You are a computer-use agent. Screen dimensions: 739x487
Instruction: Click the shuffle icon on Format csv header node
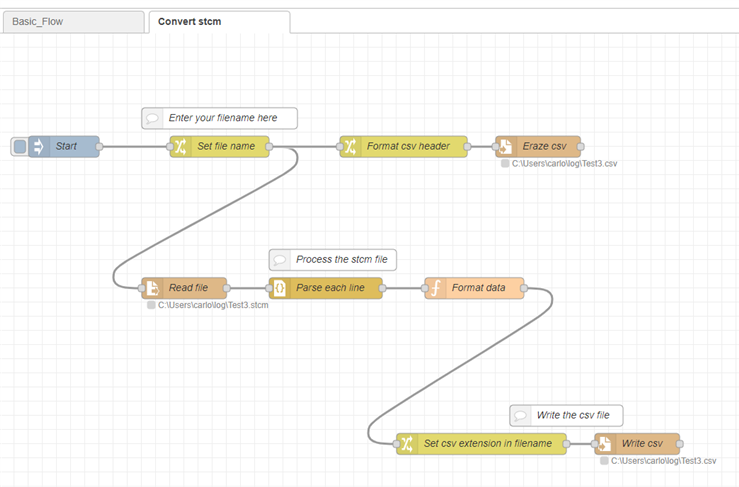click(x=351, y=147)
